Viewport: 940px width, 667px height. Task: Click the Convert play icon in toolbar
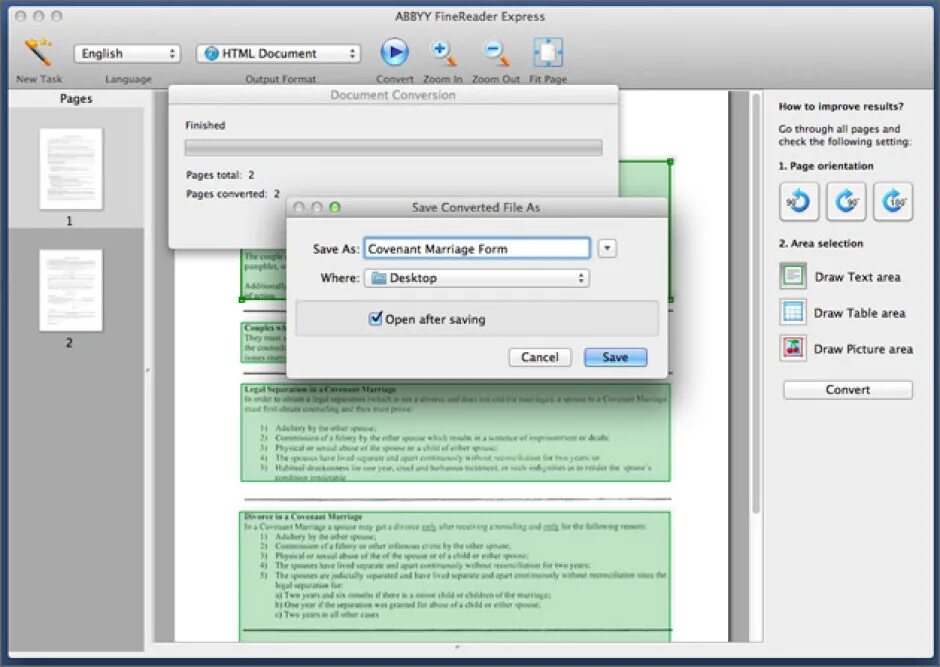coord(394,52)
